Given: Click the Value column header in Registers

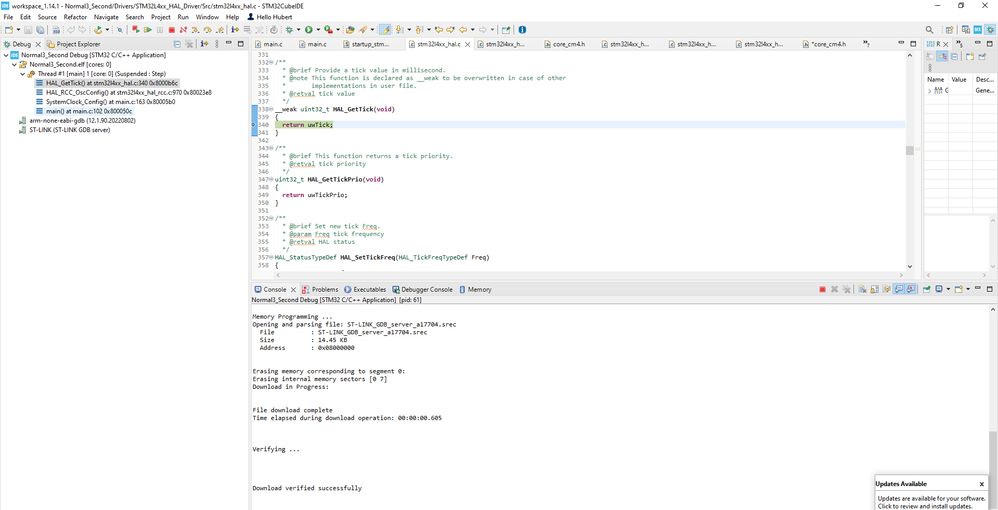Looking at the screenshot, I should [959, 80].
